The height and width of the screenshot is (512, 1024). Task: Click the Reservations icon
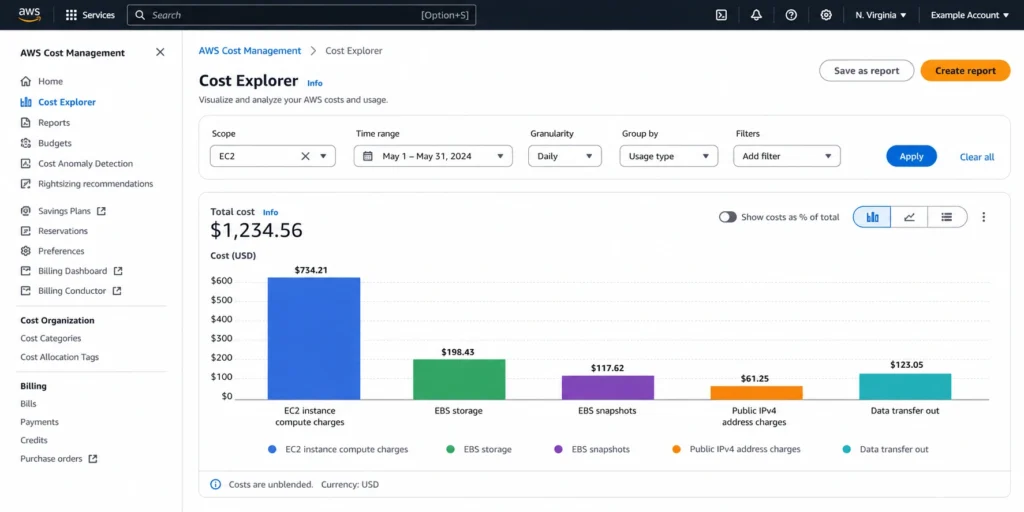(x=26, y=231)
